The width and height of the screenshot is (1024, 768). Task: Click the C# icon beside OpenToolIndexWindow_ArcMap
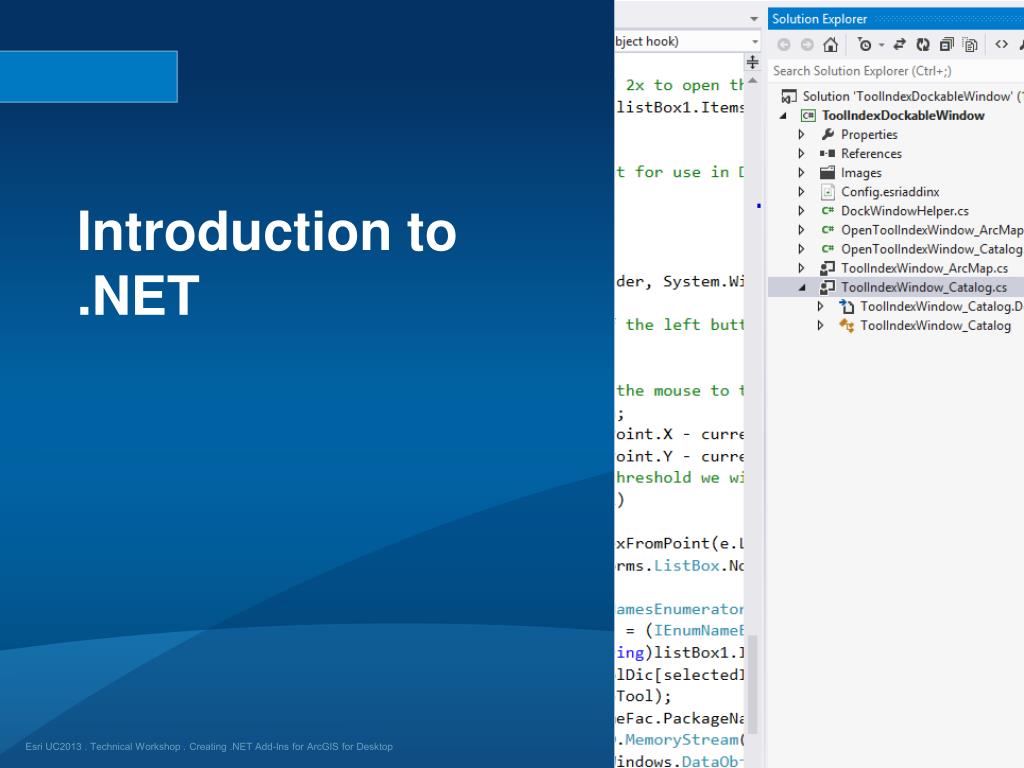coord(827,230)
